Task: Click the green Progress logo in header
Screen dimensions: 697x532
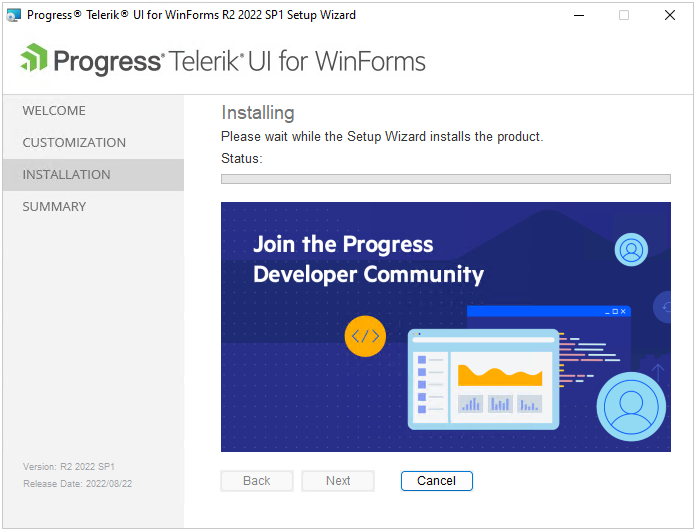Action: pyautogui.click(x=34, y=59)
